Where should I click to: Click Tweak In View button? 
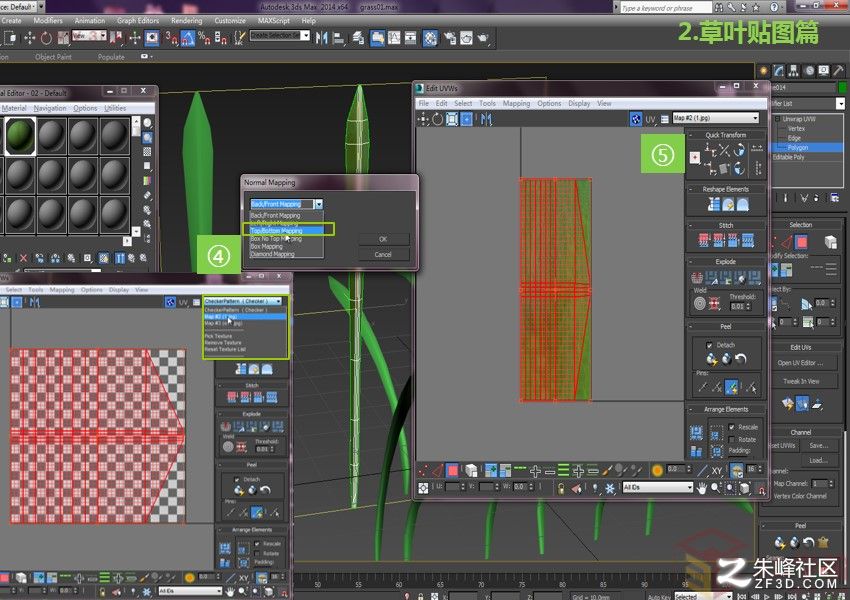(x=800, y=381)
